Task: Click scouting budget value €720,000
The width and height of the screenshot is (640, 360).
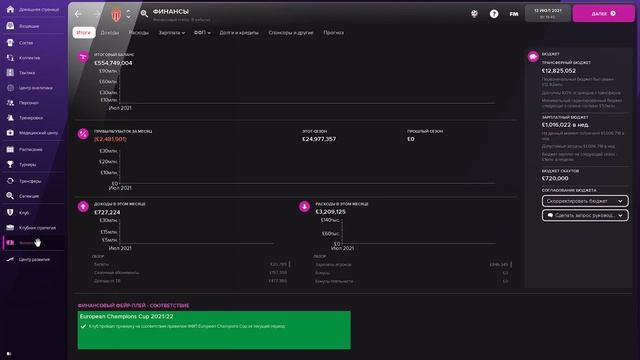Action: [555, 178]
